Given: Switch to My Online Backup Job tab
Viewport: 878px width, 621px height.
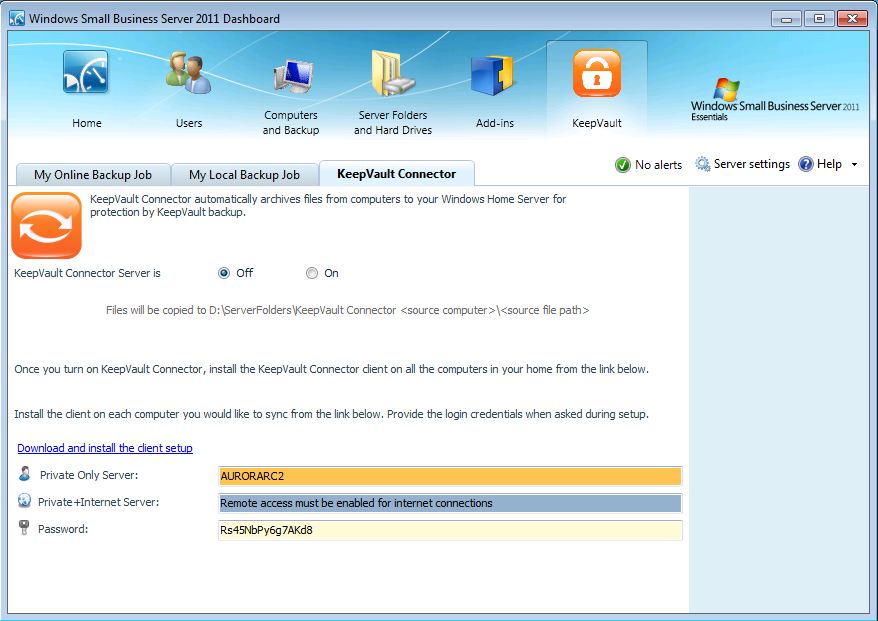Looking at the screenshot, I should pos(93,175).
